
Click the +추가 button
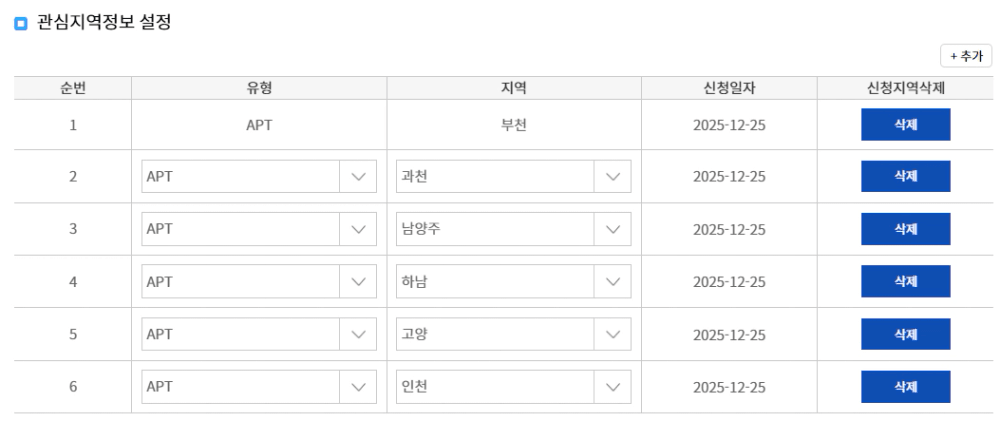[965, 56]
